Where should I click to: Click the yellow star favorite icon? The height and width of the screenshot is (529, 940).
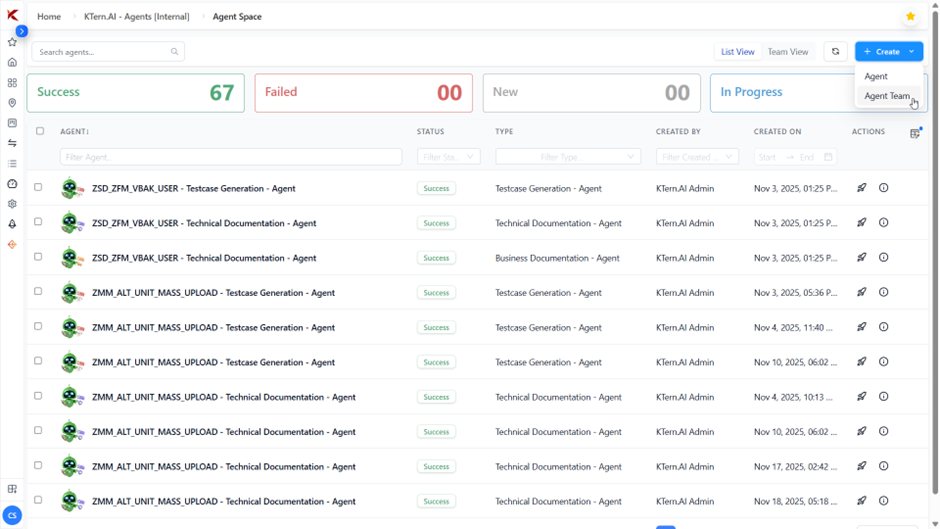tap(910, 17)
